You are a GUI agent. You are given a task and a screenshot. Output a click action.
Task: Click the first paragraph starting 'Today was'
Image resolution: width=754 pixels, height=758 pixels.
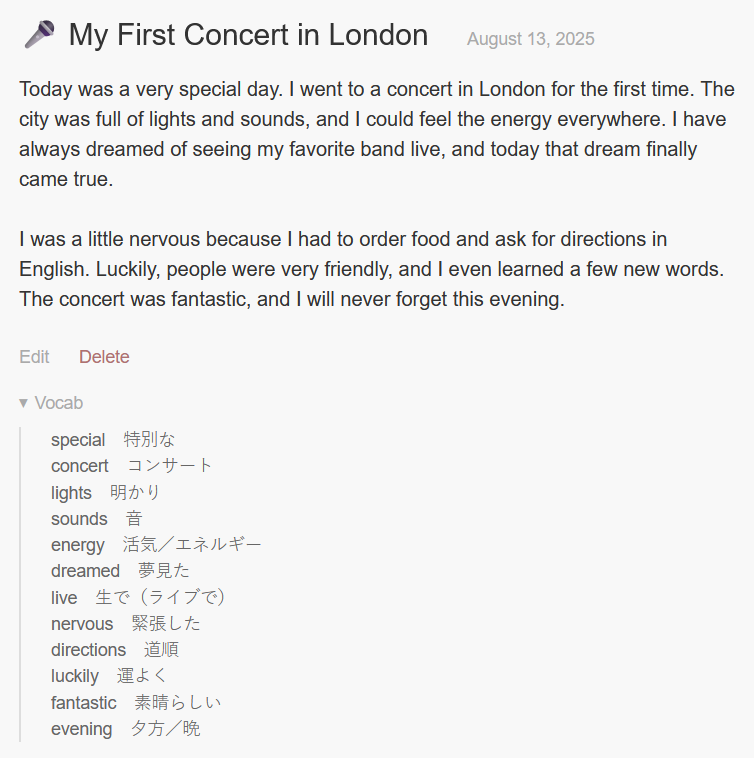pos(377,134)
